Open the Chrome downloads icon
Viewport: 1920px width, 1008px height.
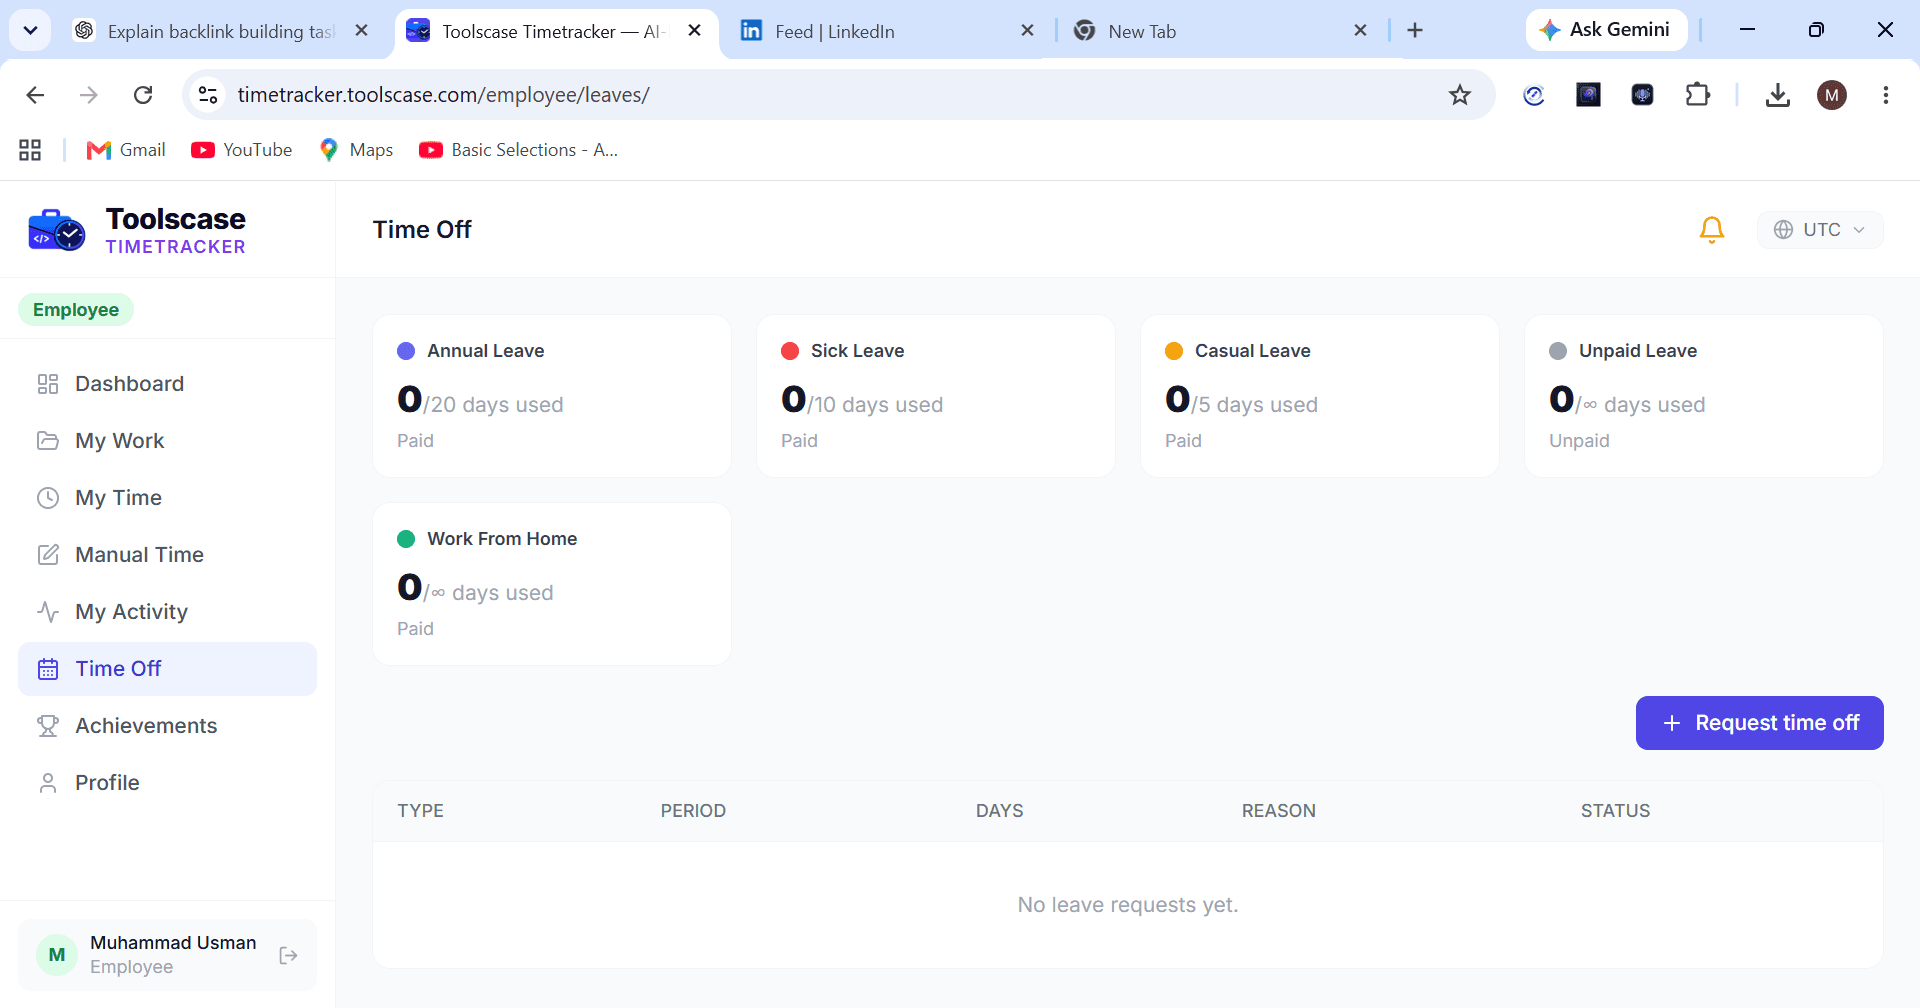pos(1777,95)
